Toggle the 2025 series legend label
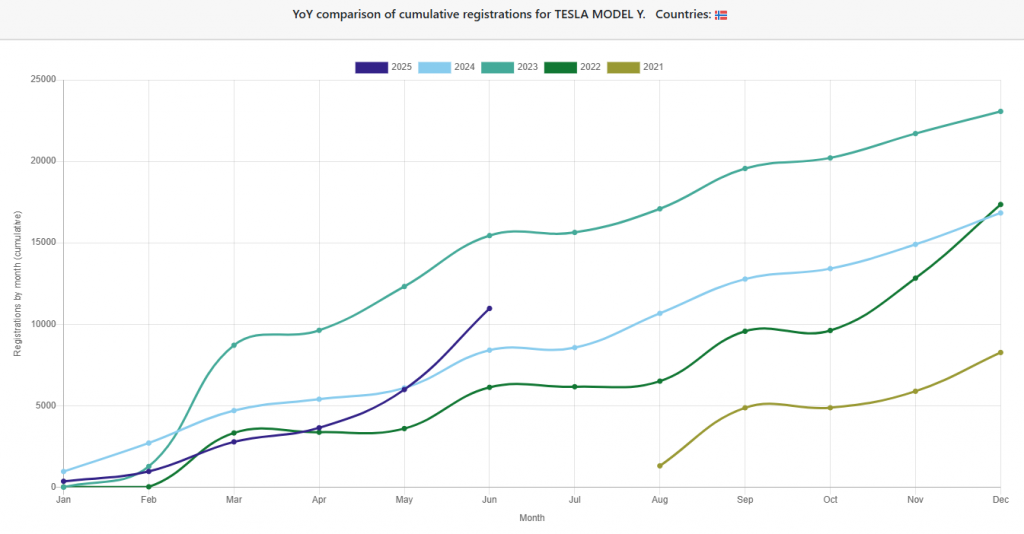Screen dimensions: 1024x534 (x=402, y=67)
